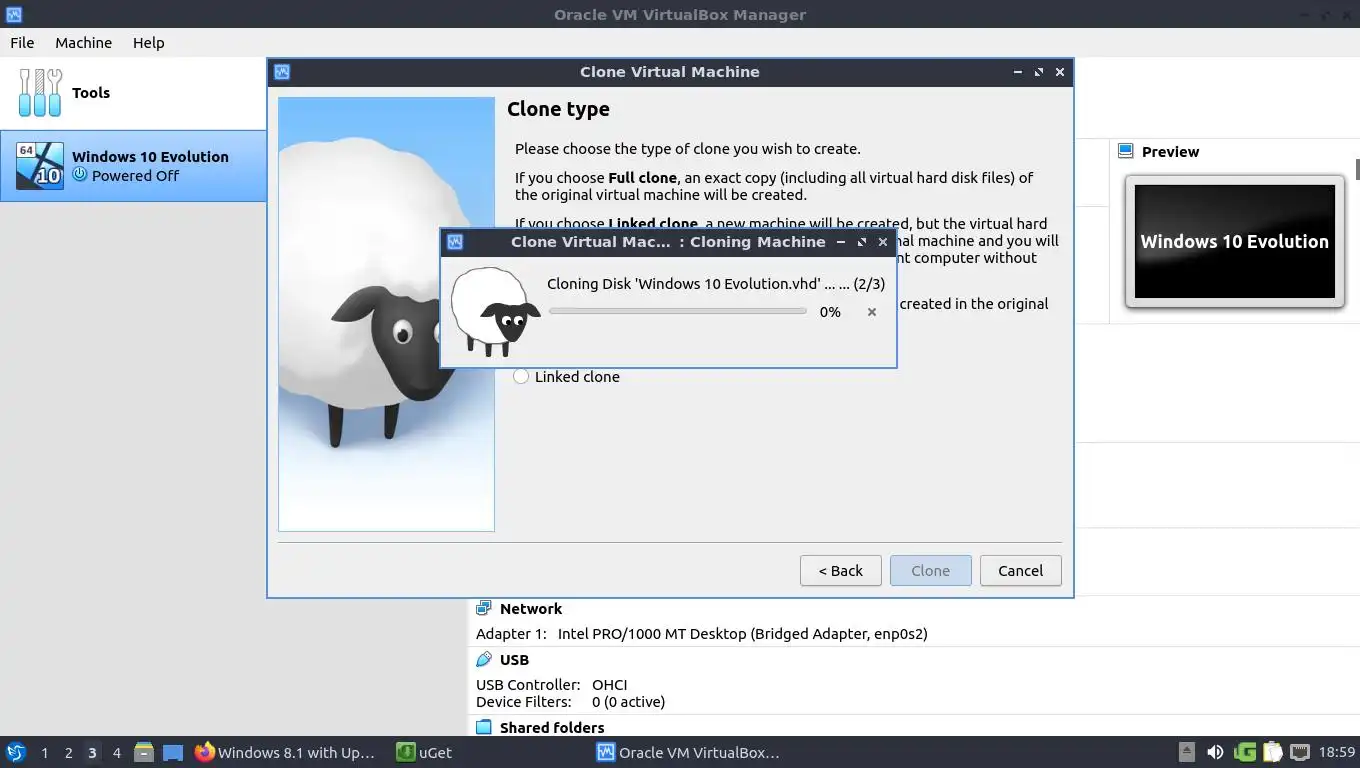Click the sheep icon in progress dialog
Image resolution: width=1360 pixels, height=768 pixels.
tap(494, 312)
